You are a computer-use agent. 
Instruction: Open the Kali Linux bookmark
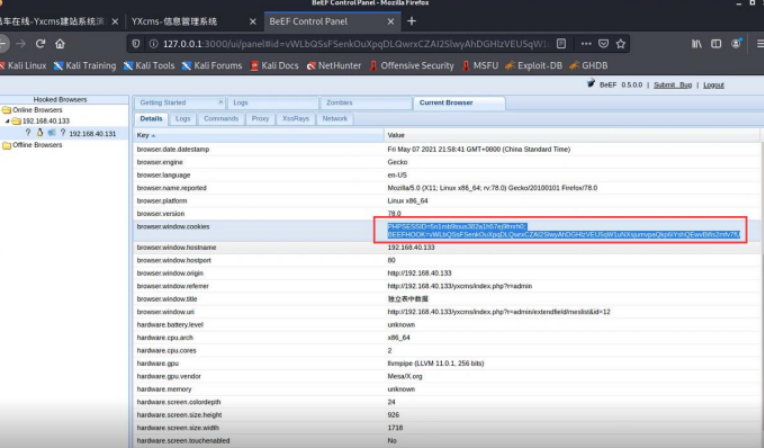[x=23, y=66]
